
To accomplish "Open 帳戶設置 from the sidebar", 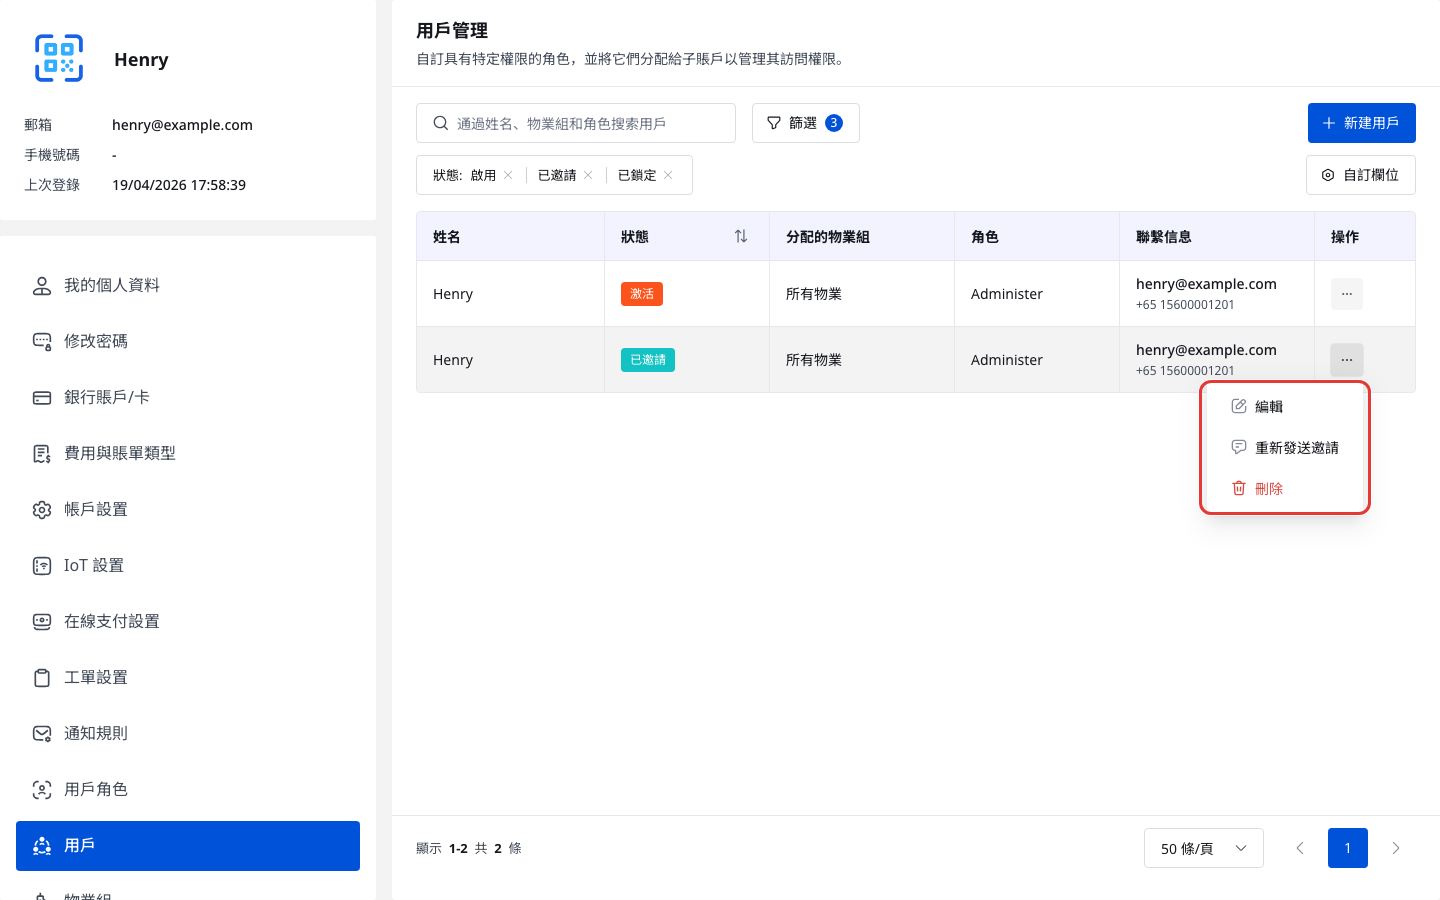I will (188, 510).
